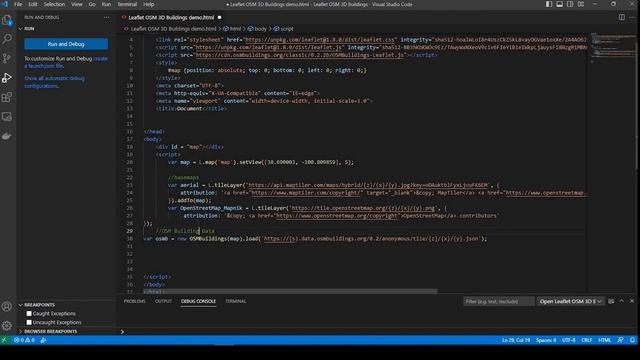Select the Leaflet OSM 3D Buildings demo.html editor tab
640x360 pixels.
[x=171, y=17]
